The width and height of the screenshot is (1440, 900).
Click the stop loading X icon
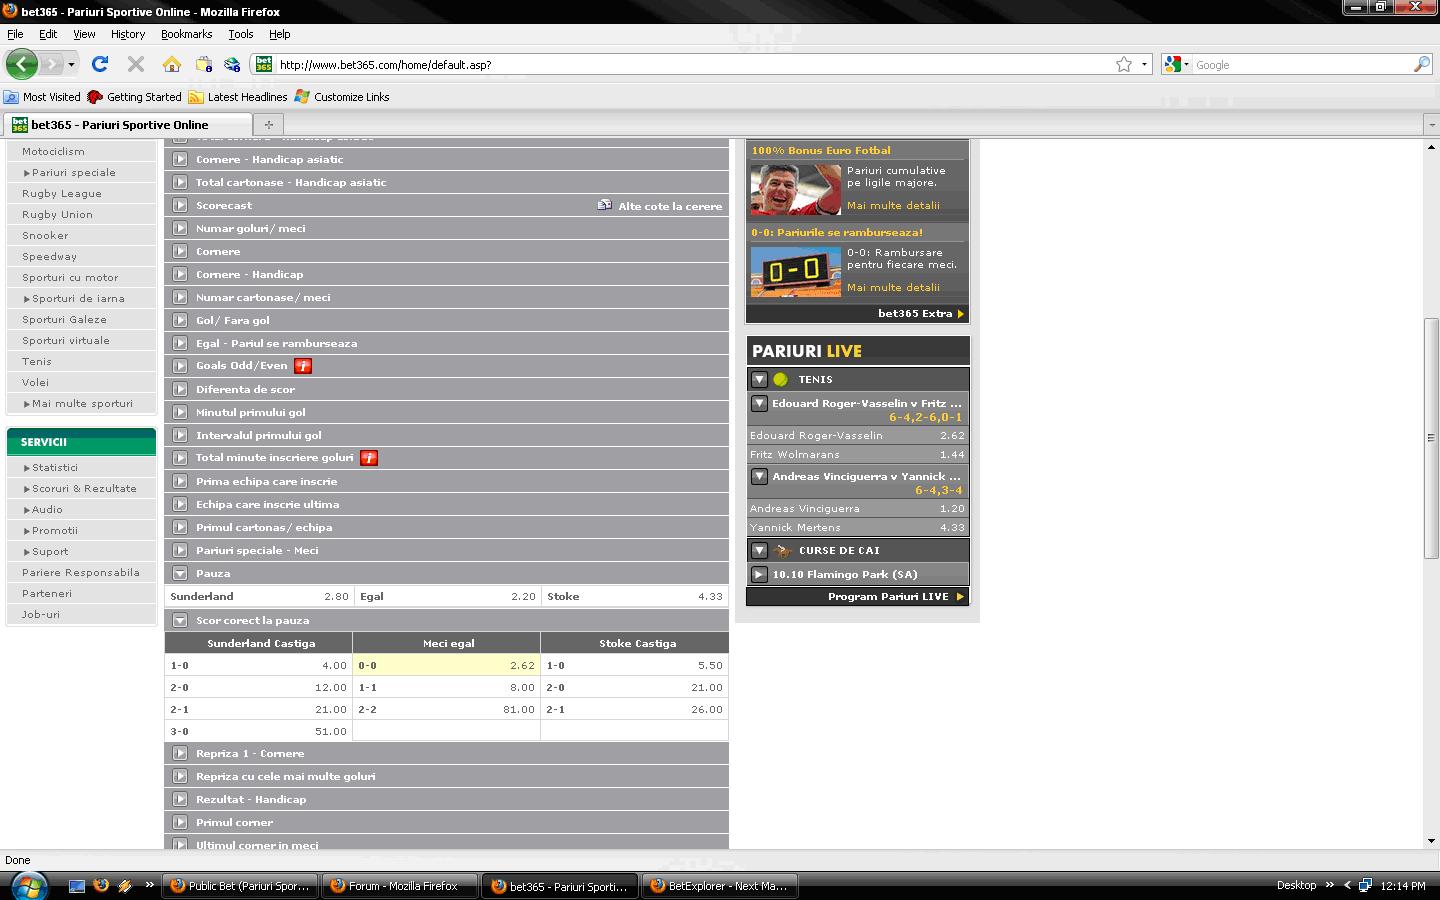[136, 64]
